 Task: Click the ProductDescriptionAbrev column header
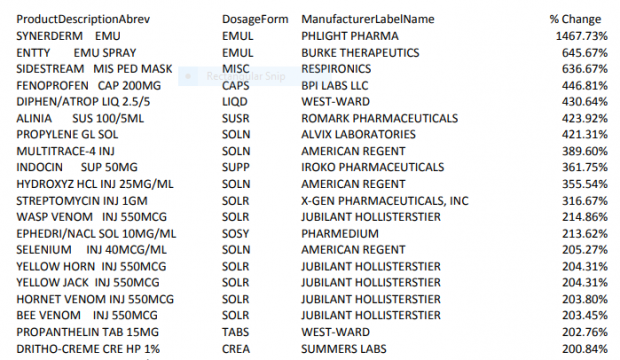pyautogui.click(x=83, y=19)
